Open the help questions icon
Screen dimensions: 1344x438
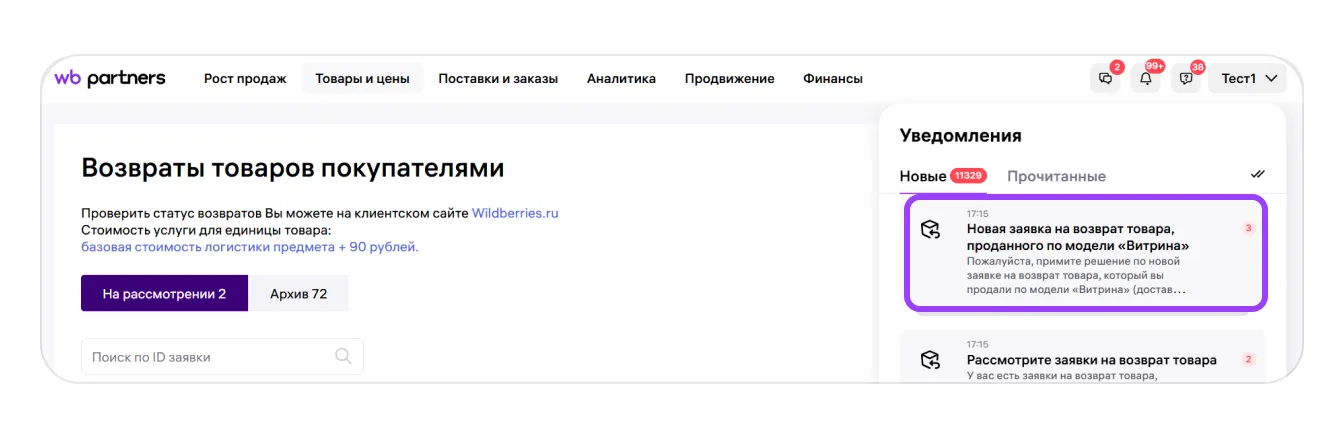click(1186, 79)
